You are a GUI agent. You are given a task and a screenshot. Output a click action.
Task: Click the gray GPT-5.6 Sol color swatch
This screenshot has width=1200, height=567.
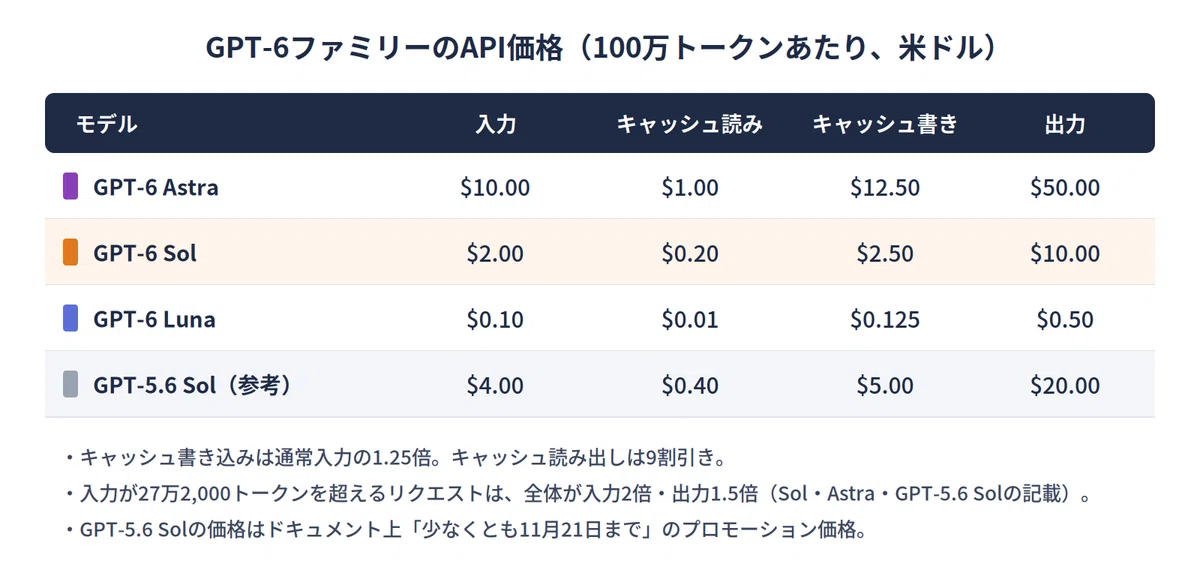(x=70, y=384)
